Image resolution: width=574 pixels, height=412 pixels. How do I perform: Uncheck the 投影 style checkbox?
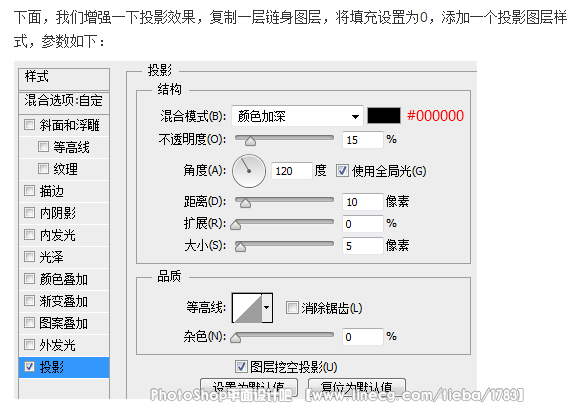[x=29, y=367]
